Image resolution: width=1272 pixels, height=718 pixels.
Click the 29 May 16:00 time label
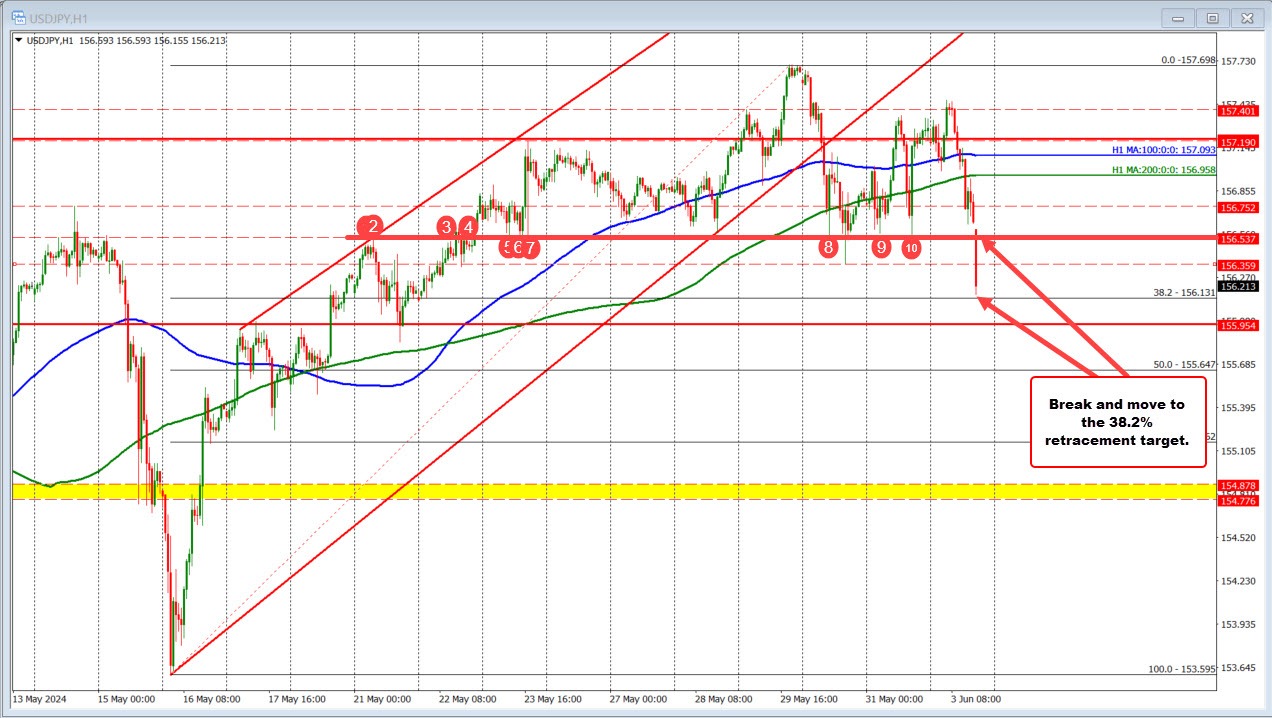pos(808,698)
